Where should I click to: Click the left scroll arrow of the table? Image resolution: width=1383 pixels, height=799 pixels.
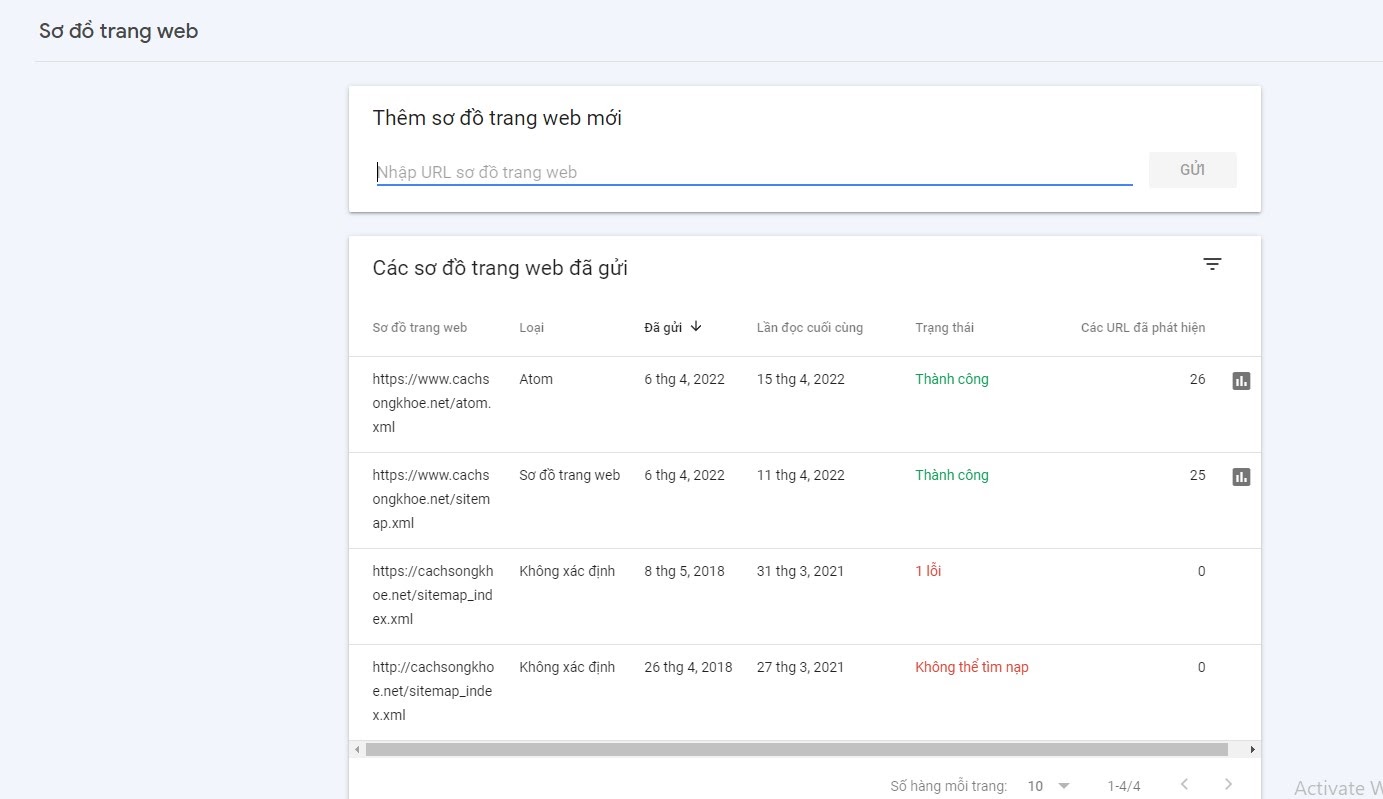tap(357, 748)
